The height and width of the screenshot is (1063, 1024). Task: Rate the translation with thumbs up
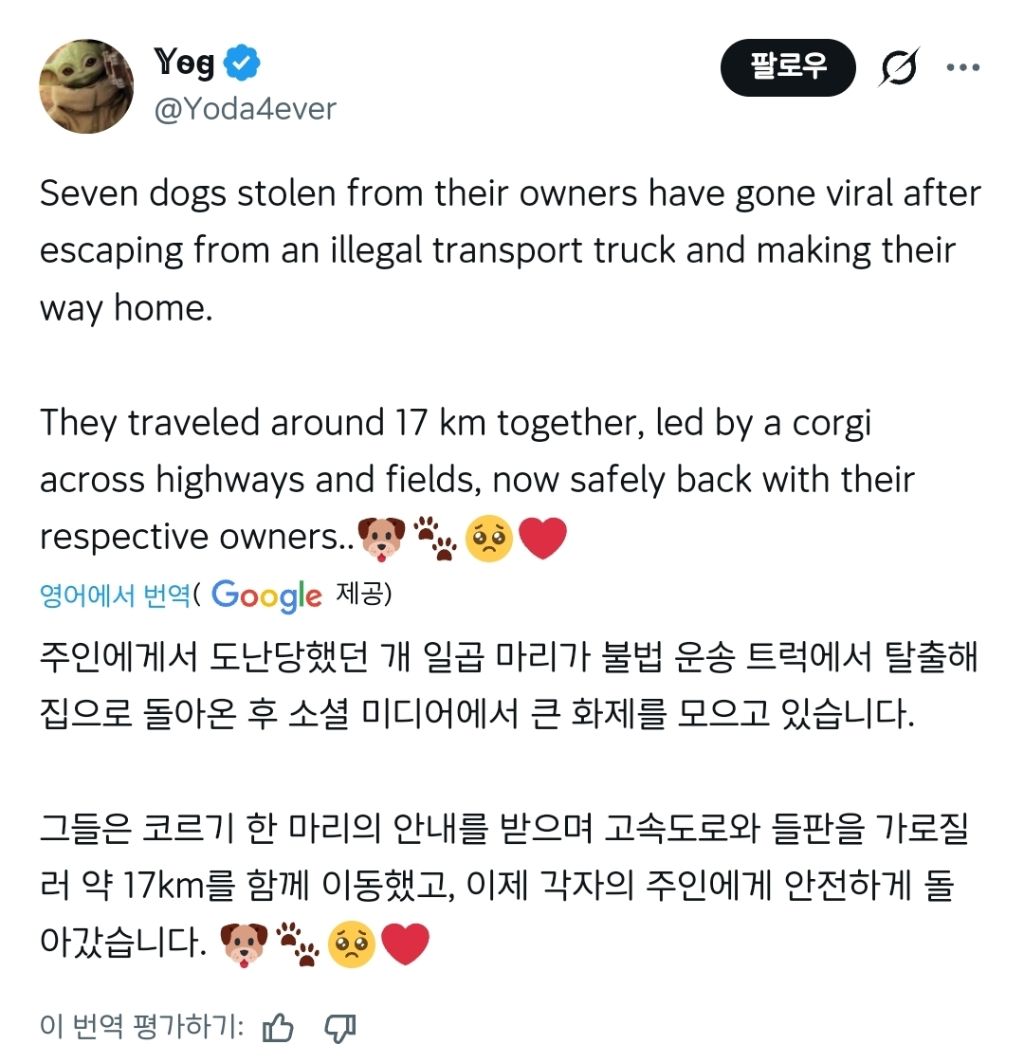[278, 1028]
